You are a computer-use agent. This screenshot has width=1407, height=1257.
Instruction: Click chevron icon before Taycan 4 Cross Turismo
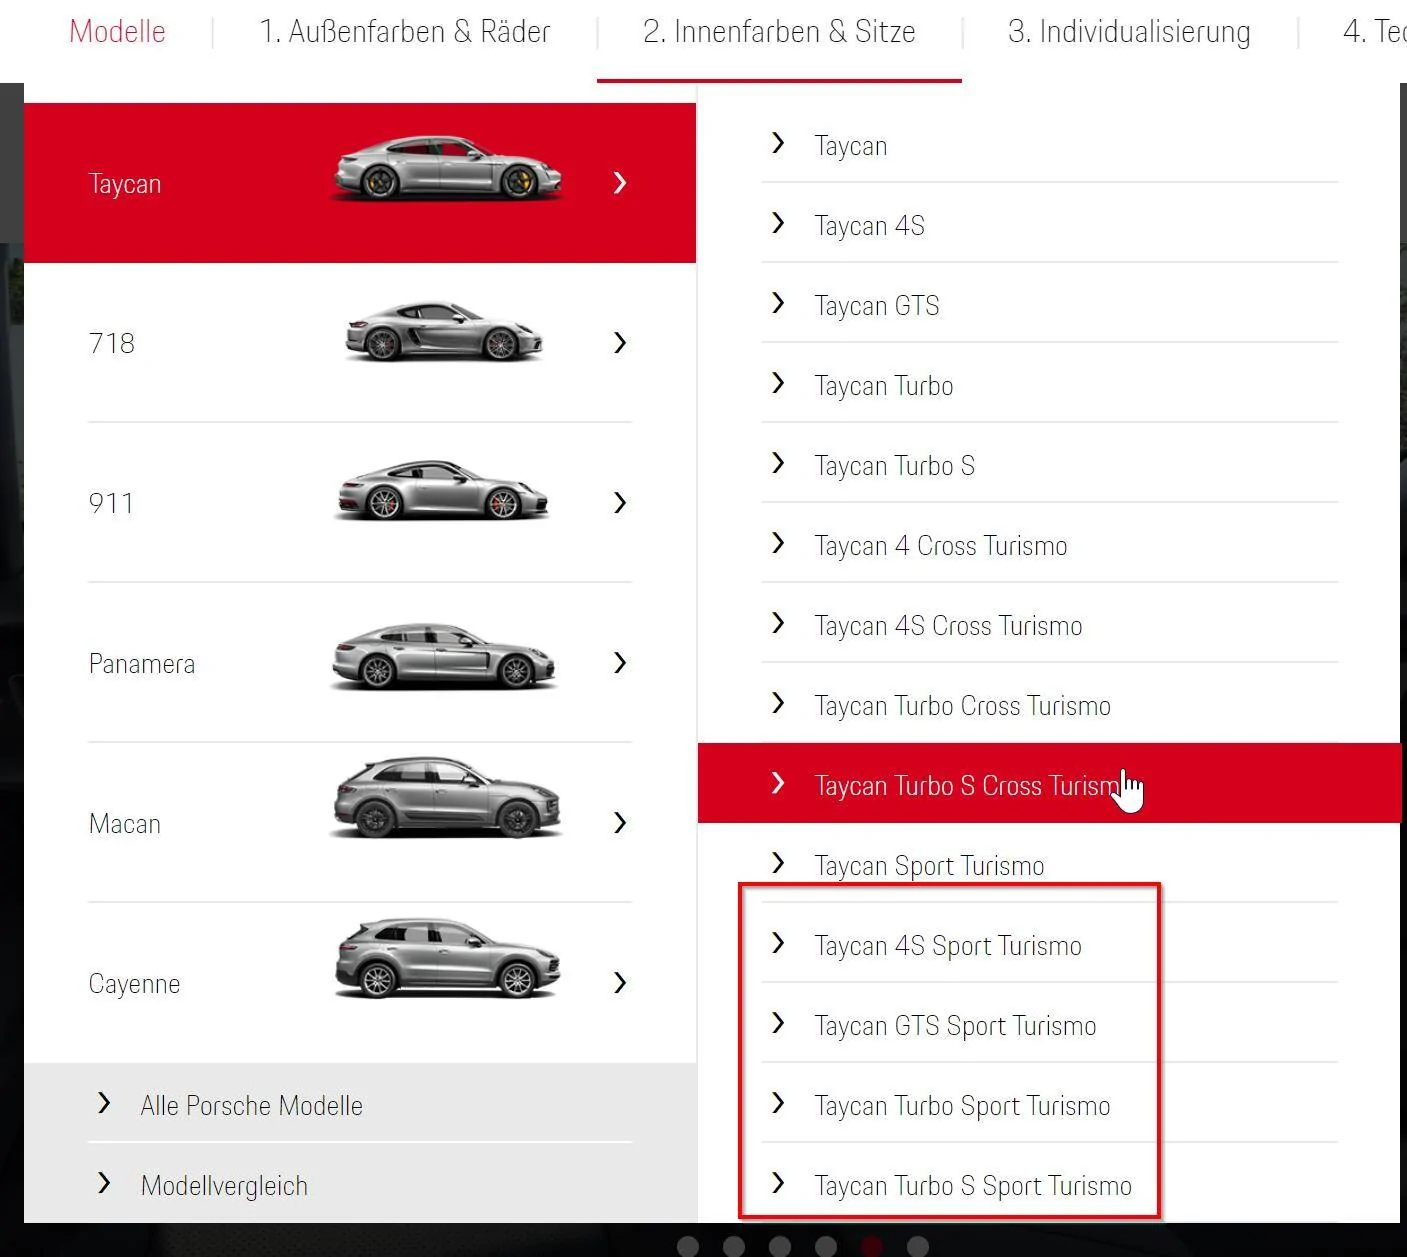click(x=778, y=543)
